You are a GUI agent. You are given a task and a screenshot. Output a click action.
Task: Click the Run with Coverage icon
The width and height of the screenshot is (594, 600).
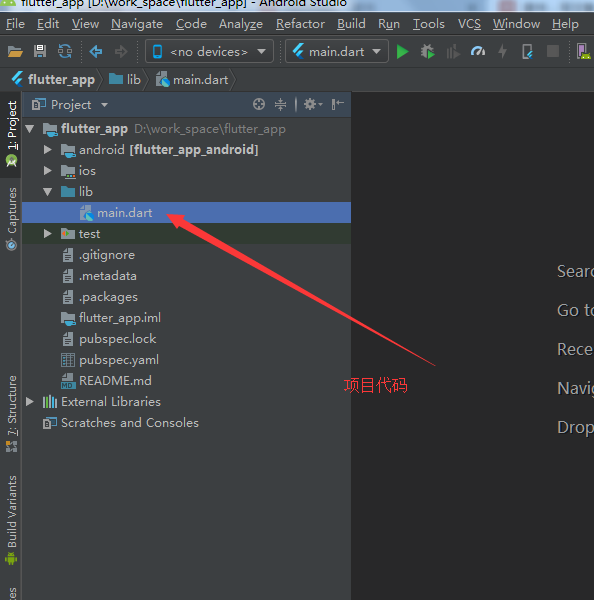point(453,51)
